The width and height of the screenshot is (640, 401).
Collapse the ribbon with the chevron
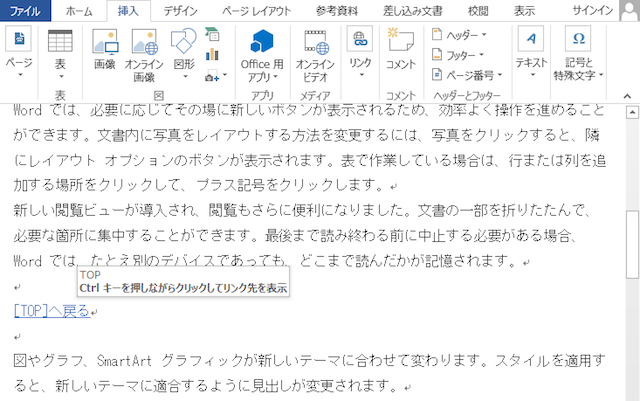(x=627, y=96)
